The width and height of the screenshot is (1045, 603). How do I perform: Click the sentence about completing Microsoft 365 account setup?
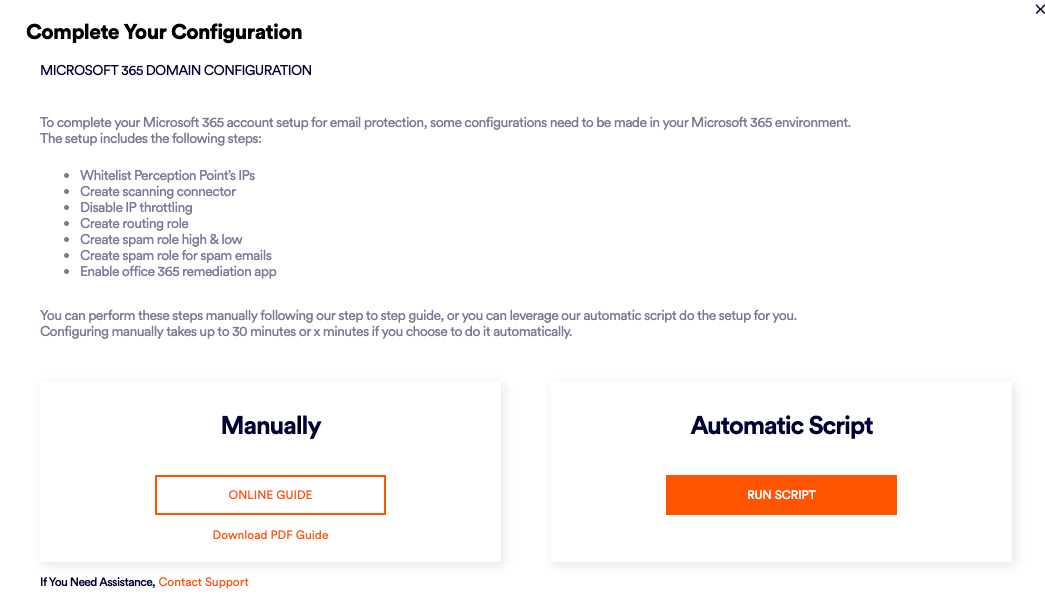coord(445,123)
